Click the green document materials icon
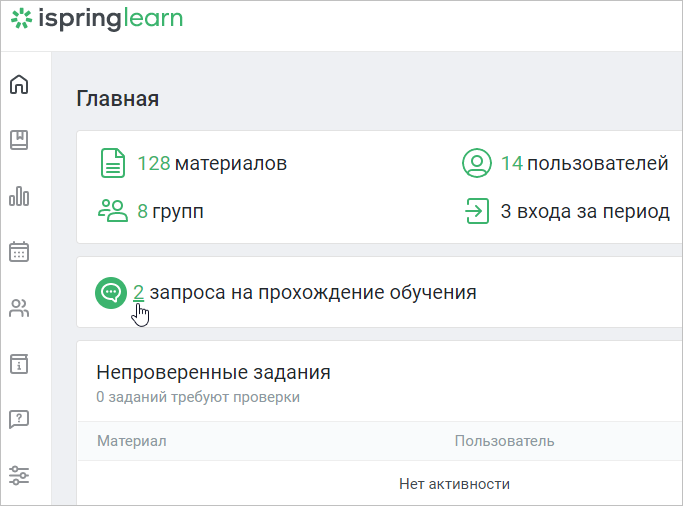Screen dimensions: 683x506 (113, 163)
